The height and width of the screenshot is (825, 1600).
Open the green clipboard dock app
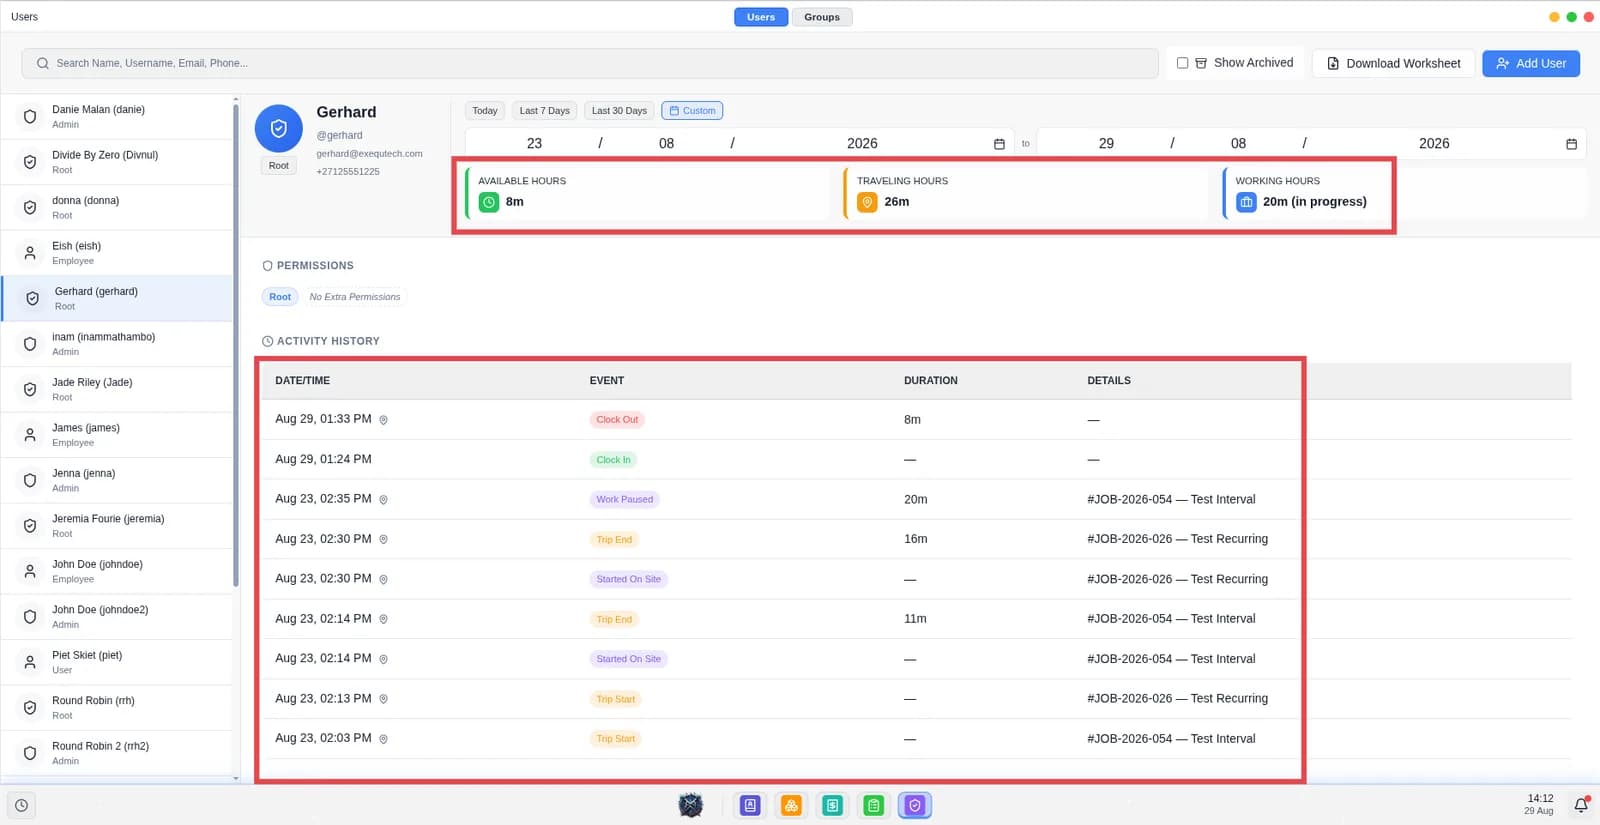(873, 805)
